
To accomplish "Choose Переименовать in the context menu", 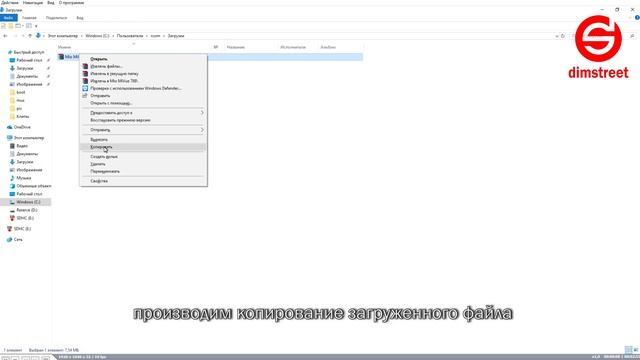I will pos(143,171).
